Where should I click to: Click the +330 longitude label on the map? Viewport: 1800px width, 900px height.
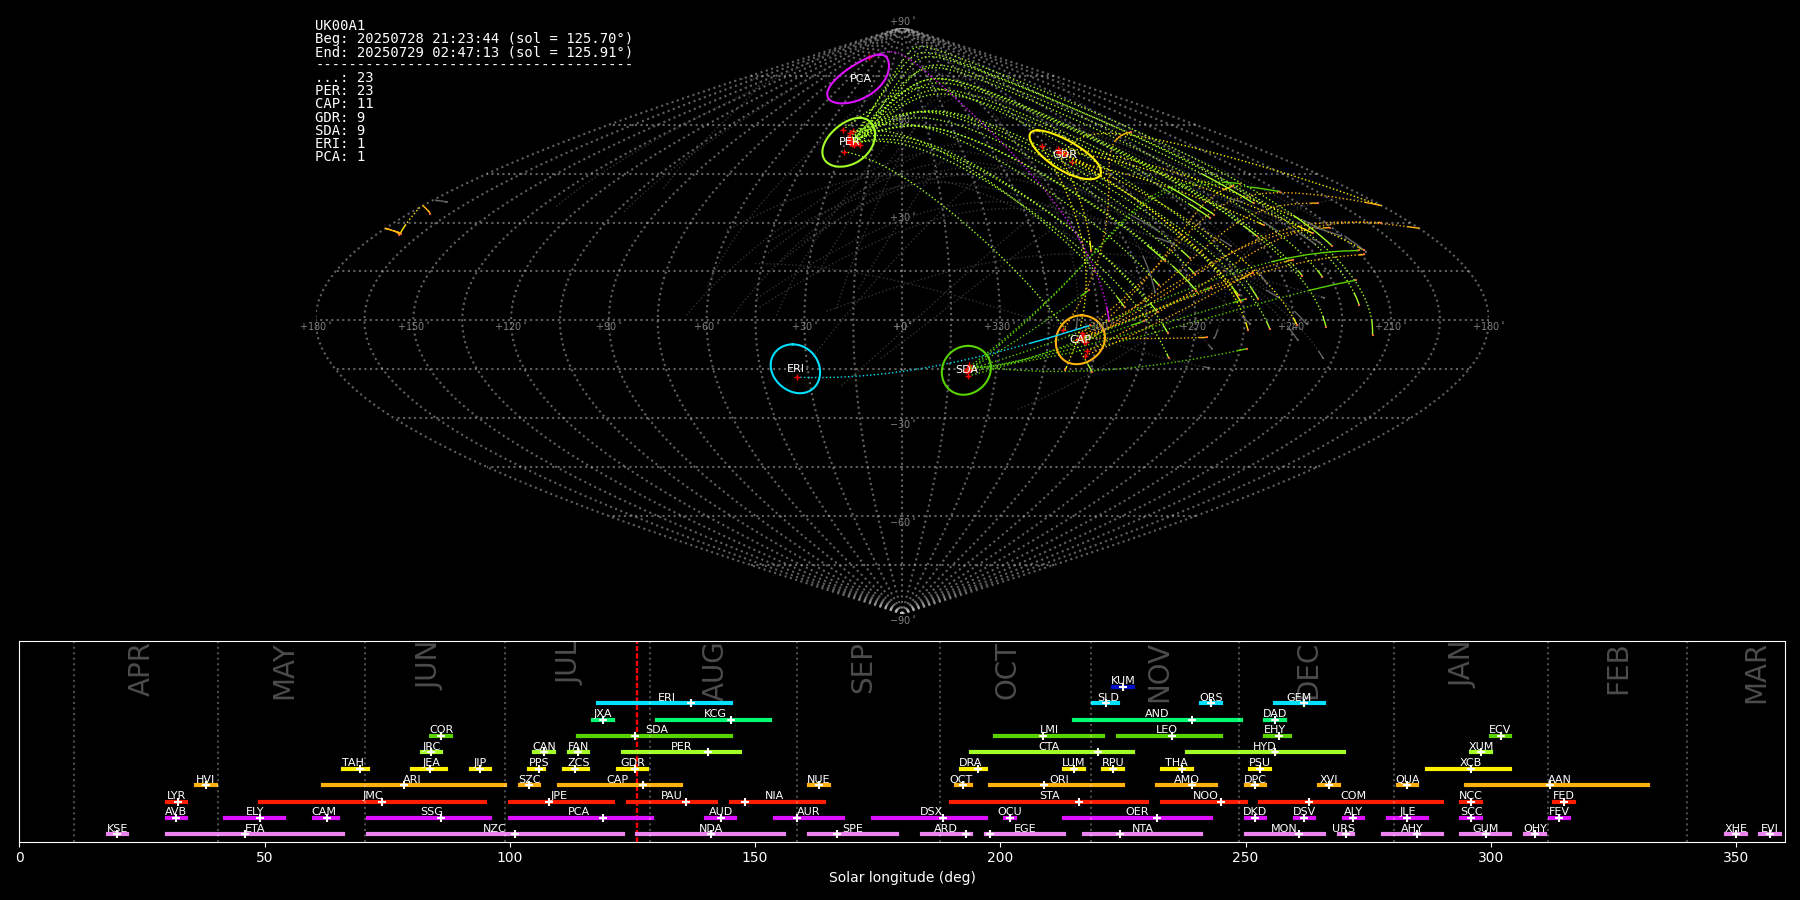click(997, 327)
